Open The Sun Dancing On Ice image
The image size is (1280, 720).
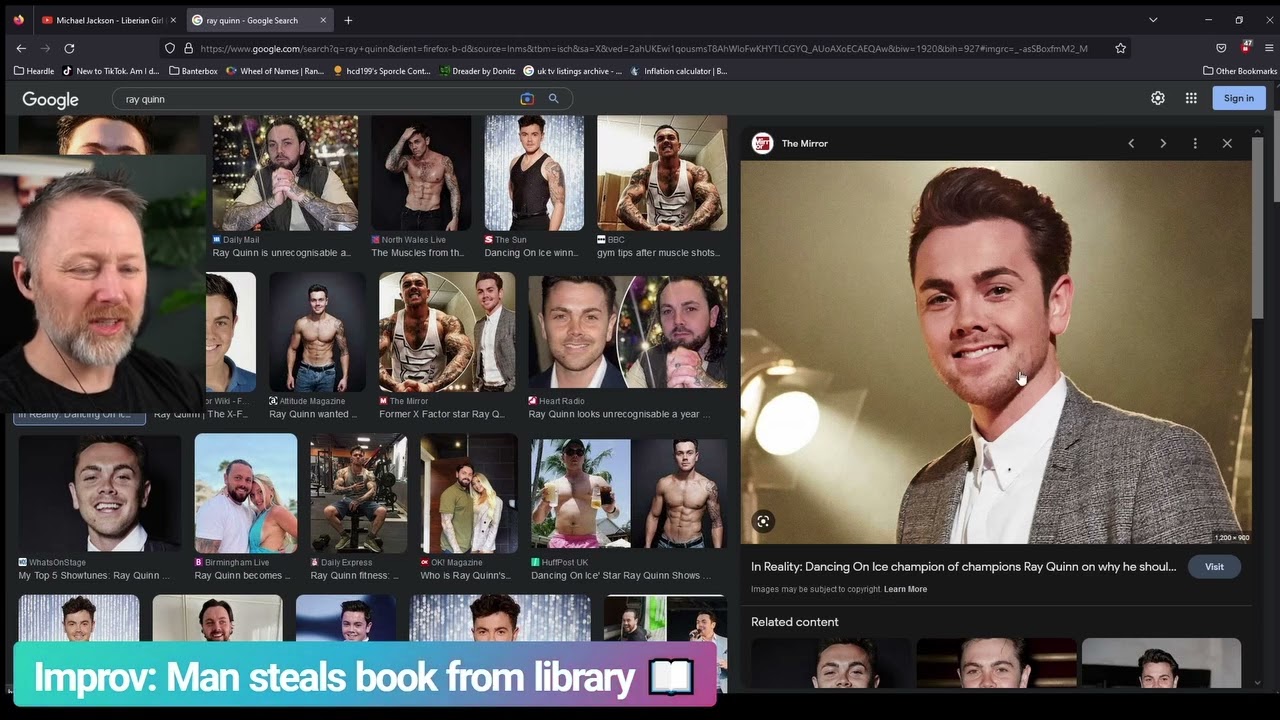coord(534,173)
